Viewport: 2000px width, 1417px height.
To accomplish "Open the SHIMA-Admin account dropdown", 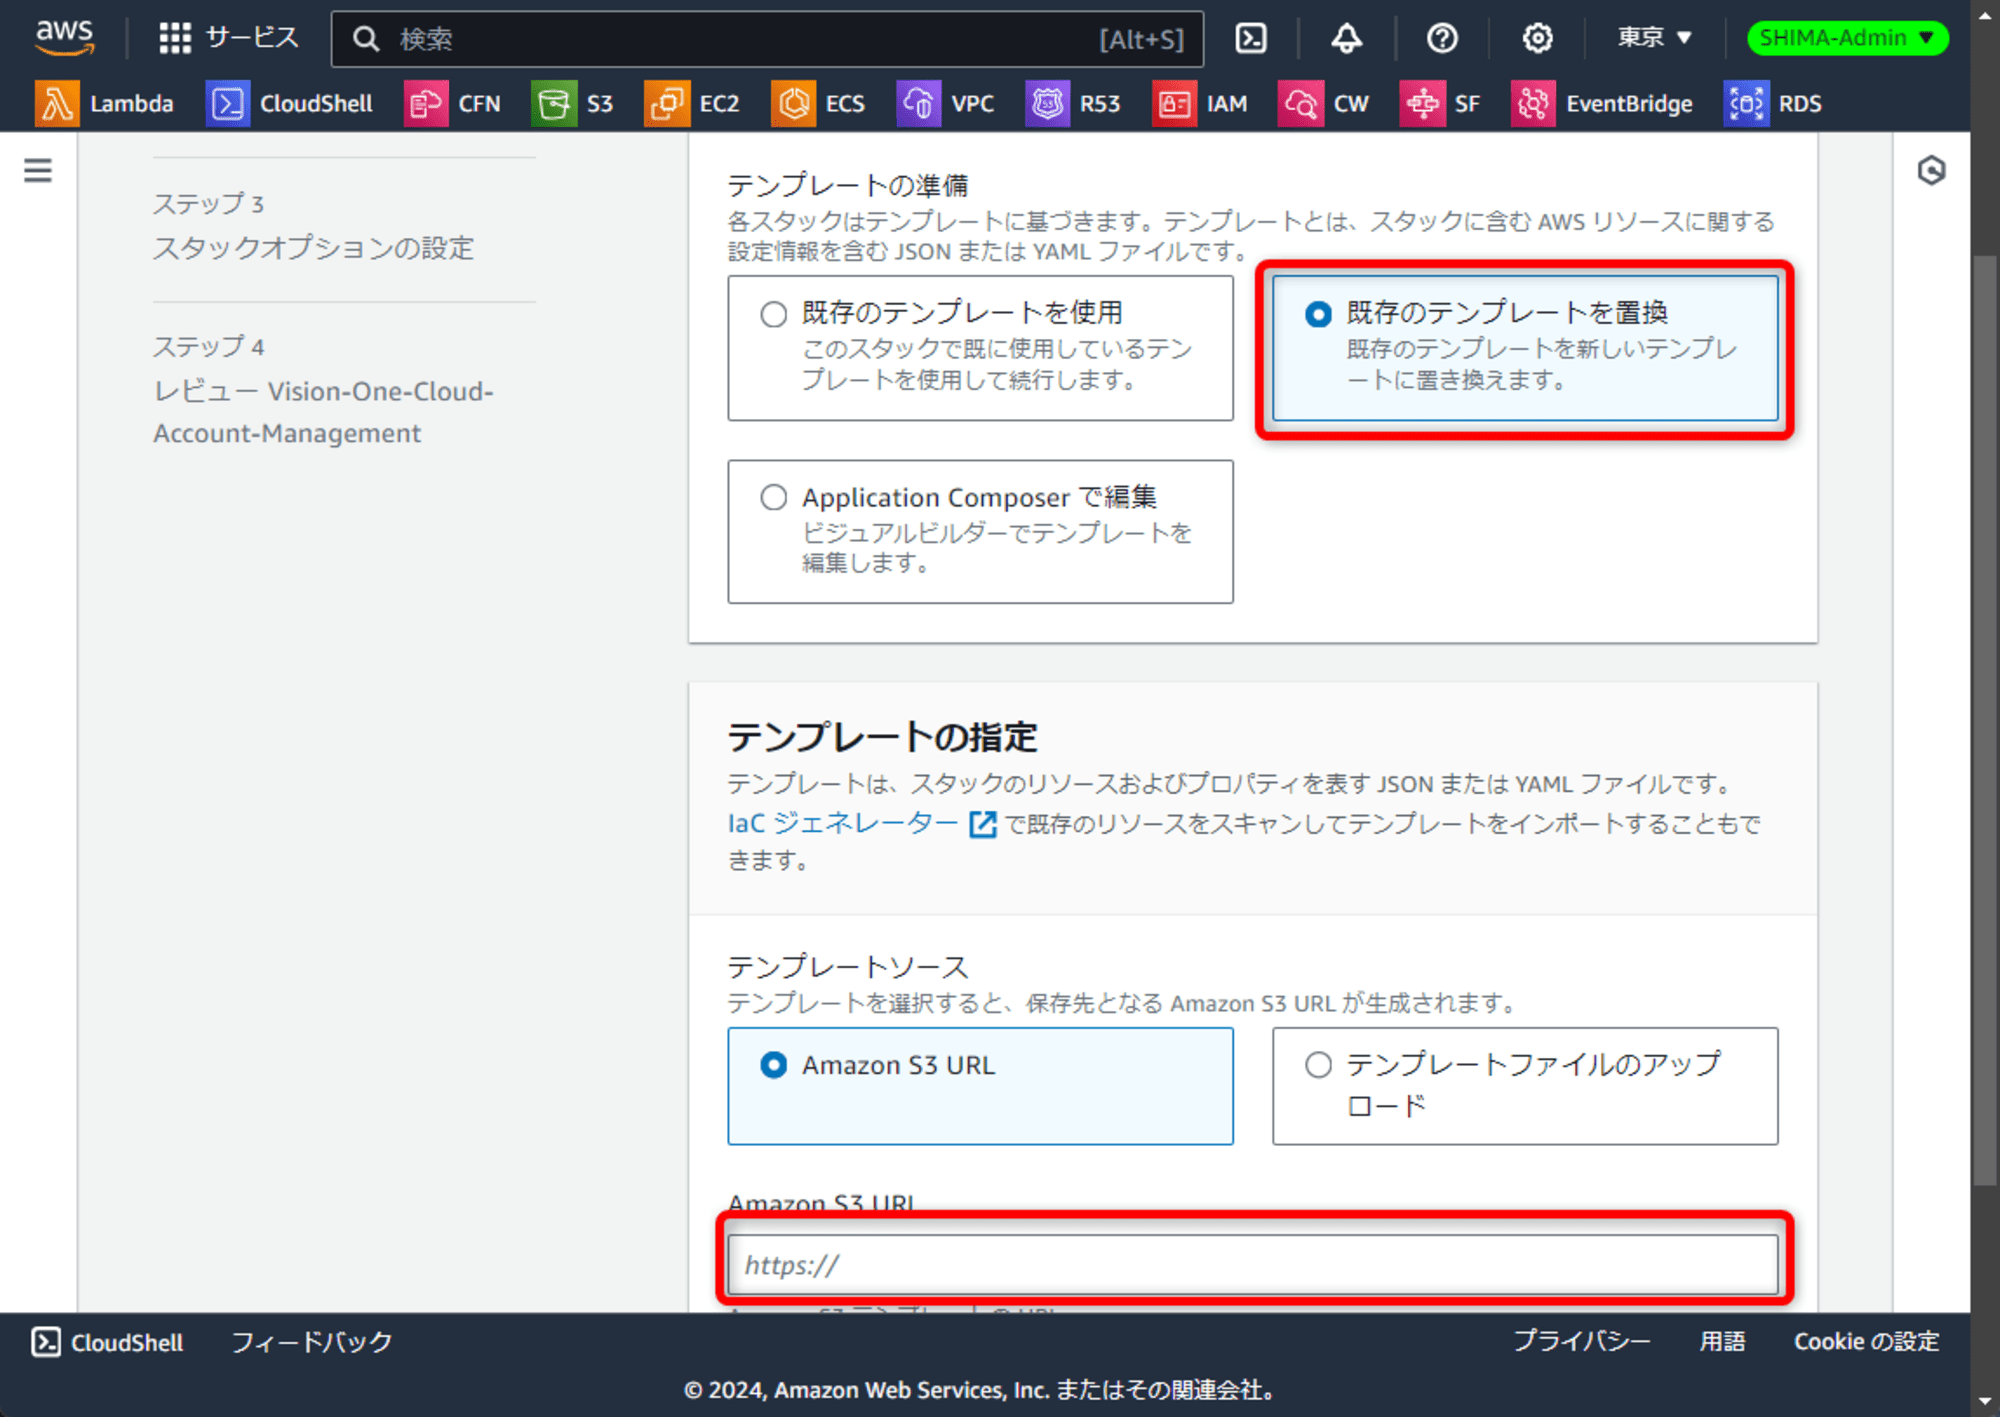I will pos(1847,38).
